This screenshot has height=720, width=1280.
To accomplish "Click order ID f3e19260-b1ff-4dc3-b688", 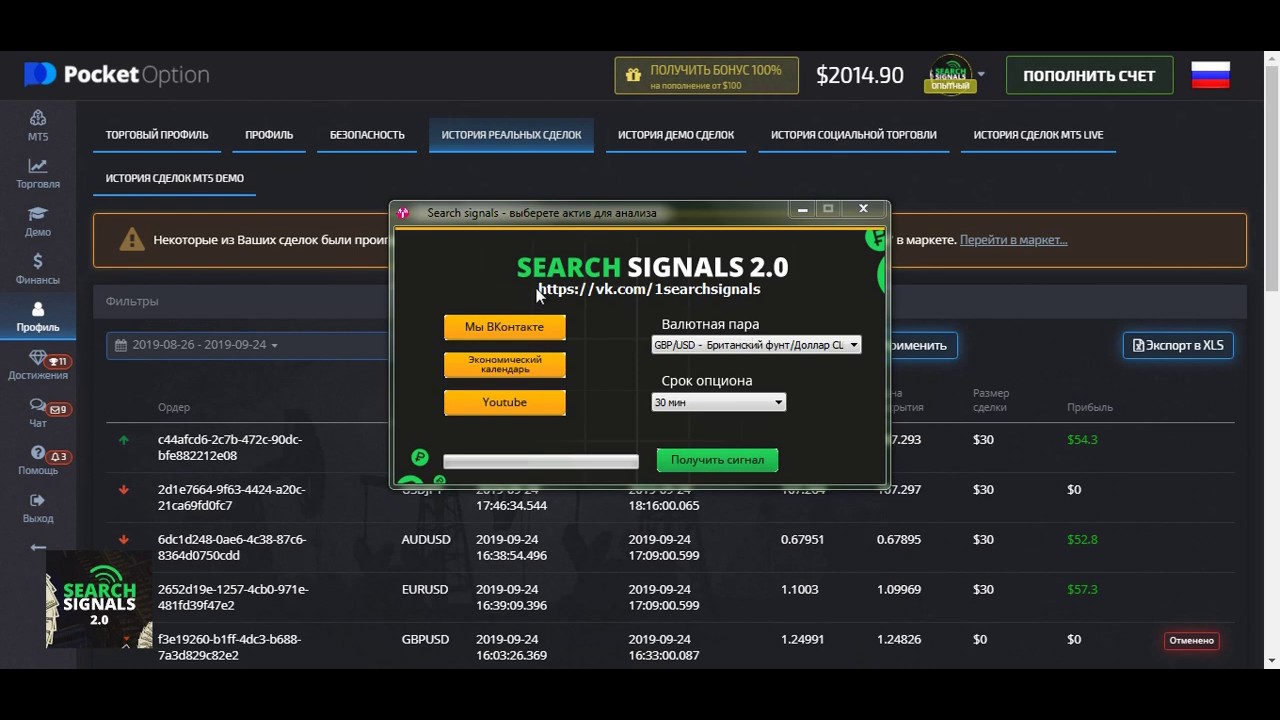I will click(229, 647).
